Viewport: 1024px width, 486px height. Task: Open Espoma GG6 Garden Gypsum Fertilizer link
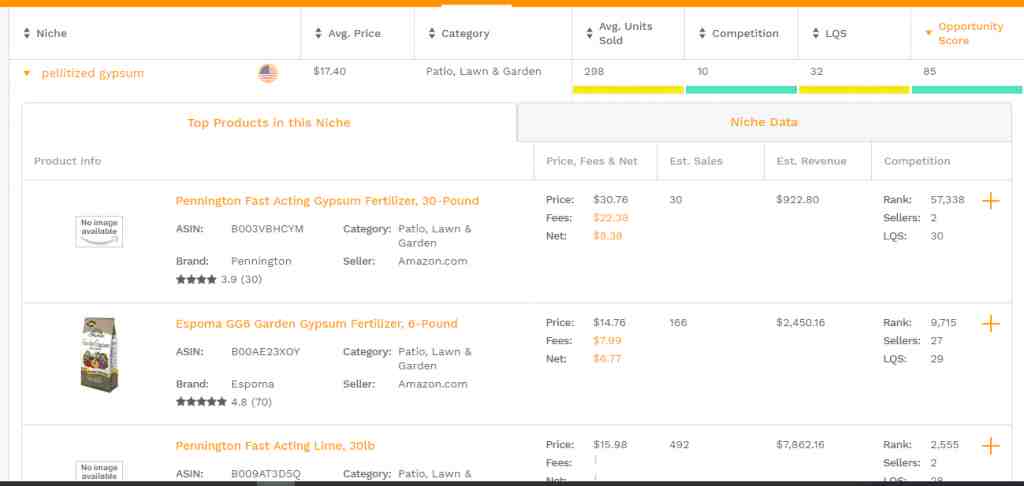[x=317, y=323]
